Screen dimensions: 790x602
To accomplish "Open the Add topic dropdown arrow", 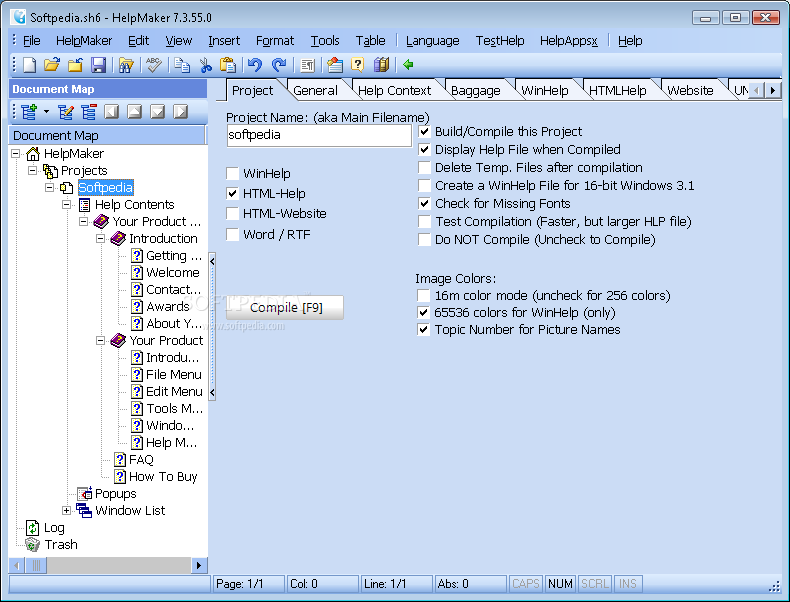I will click(x=46, y=111).
